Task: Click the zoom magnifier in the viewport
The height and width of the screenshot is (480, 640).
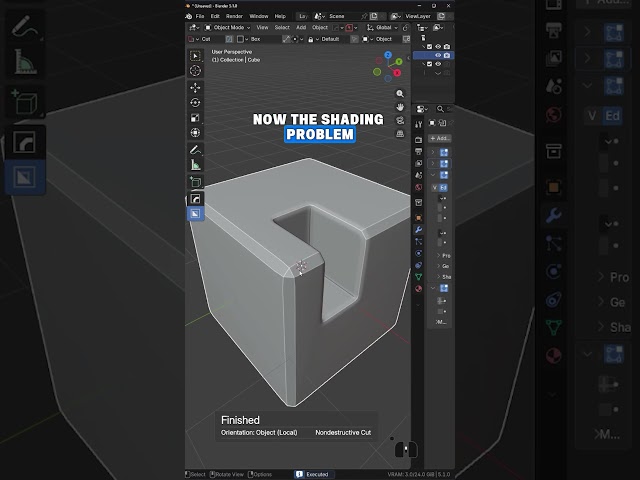Action: point(400,93)
